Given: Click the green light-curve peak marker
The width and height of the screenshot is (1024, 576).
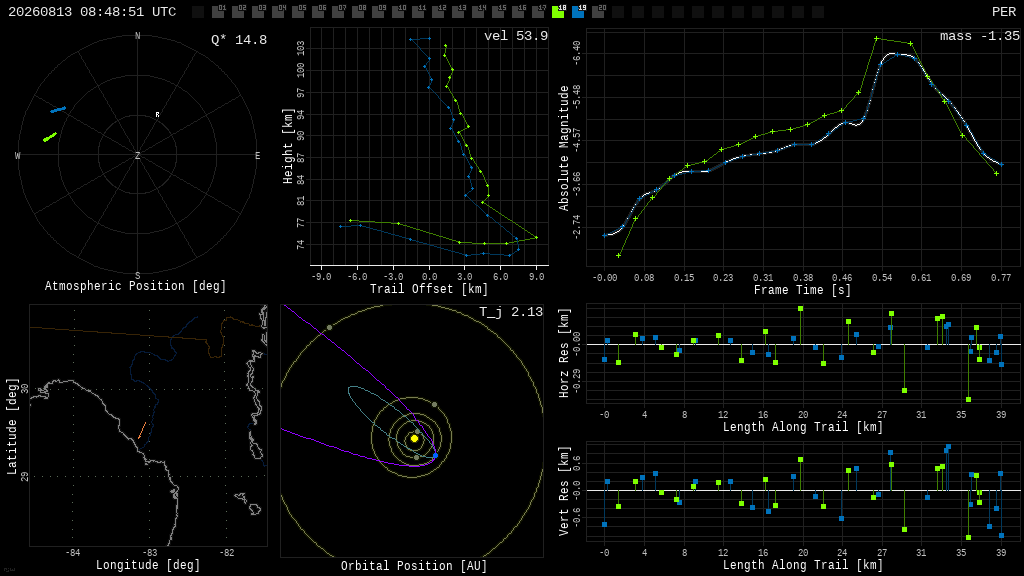Looking at the screenshot, I should tap(876, 39).
